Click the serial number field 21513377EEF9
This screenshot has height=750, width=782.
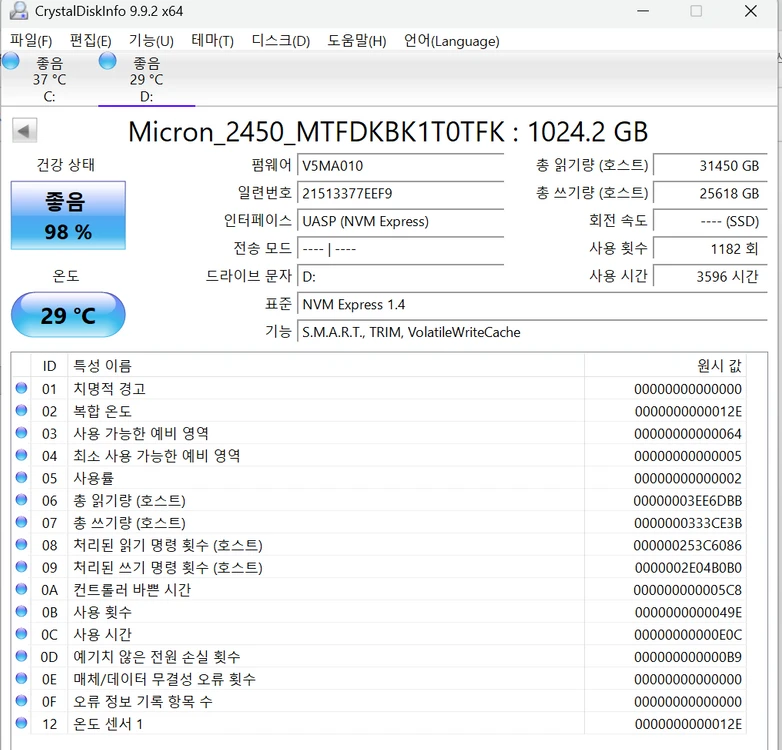(x=400, y=193)
